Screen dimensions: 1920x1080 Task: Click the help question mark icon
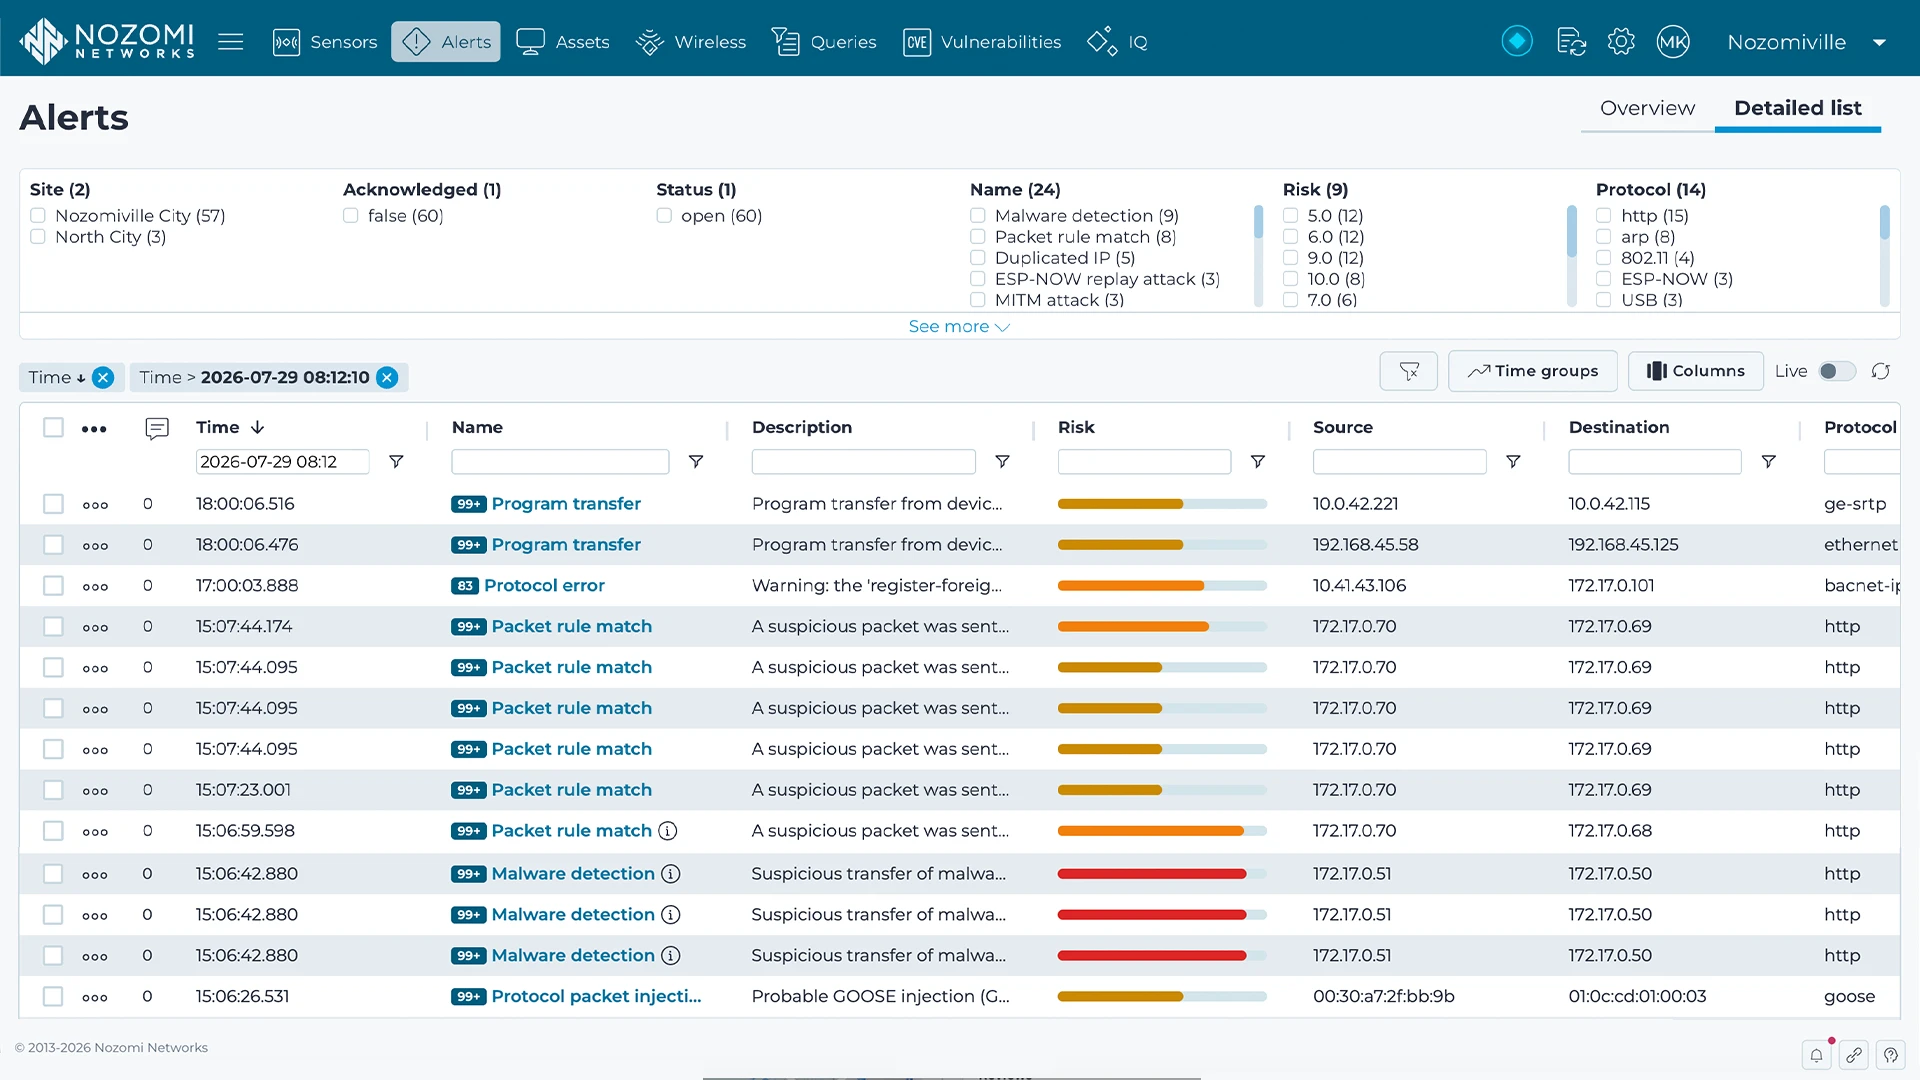(1890, 1055)
